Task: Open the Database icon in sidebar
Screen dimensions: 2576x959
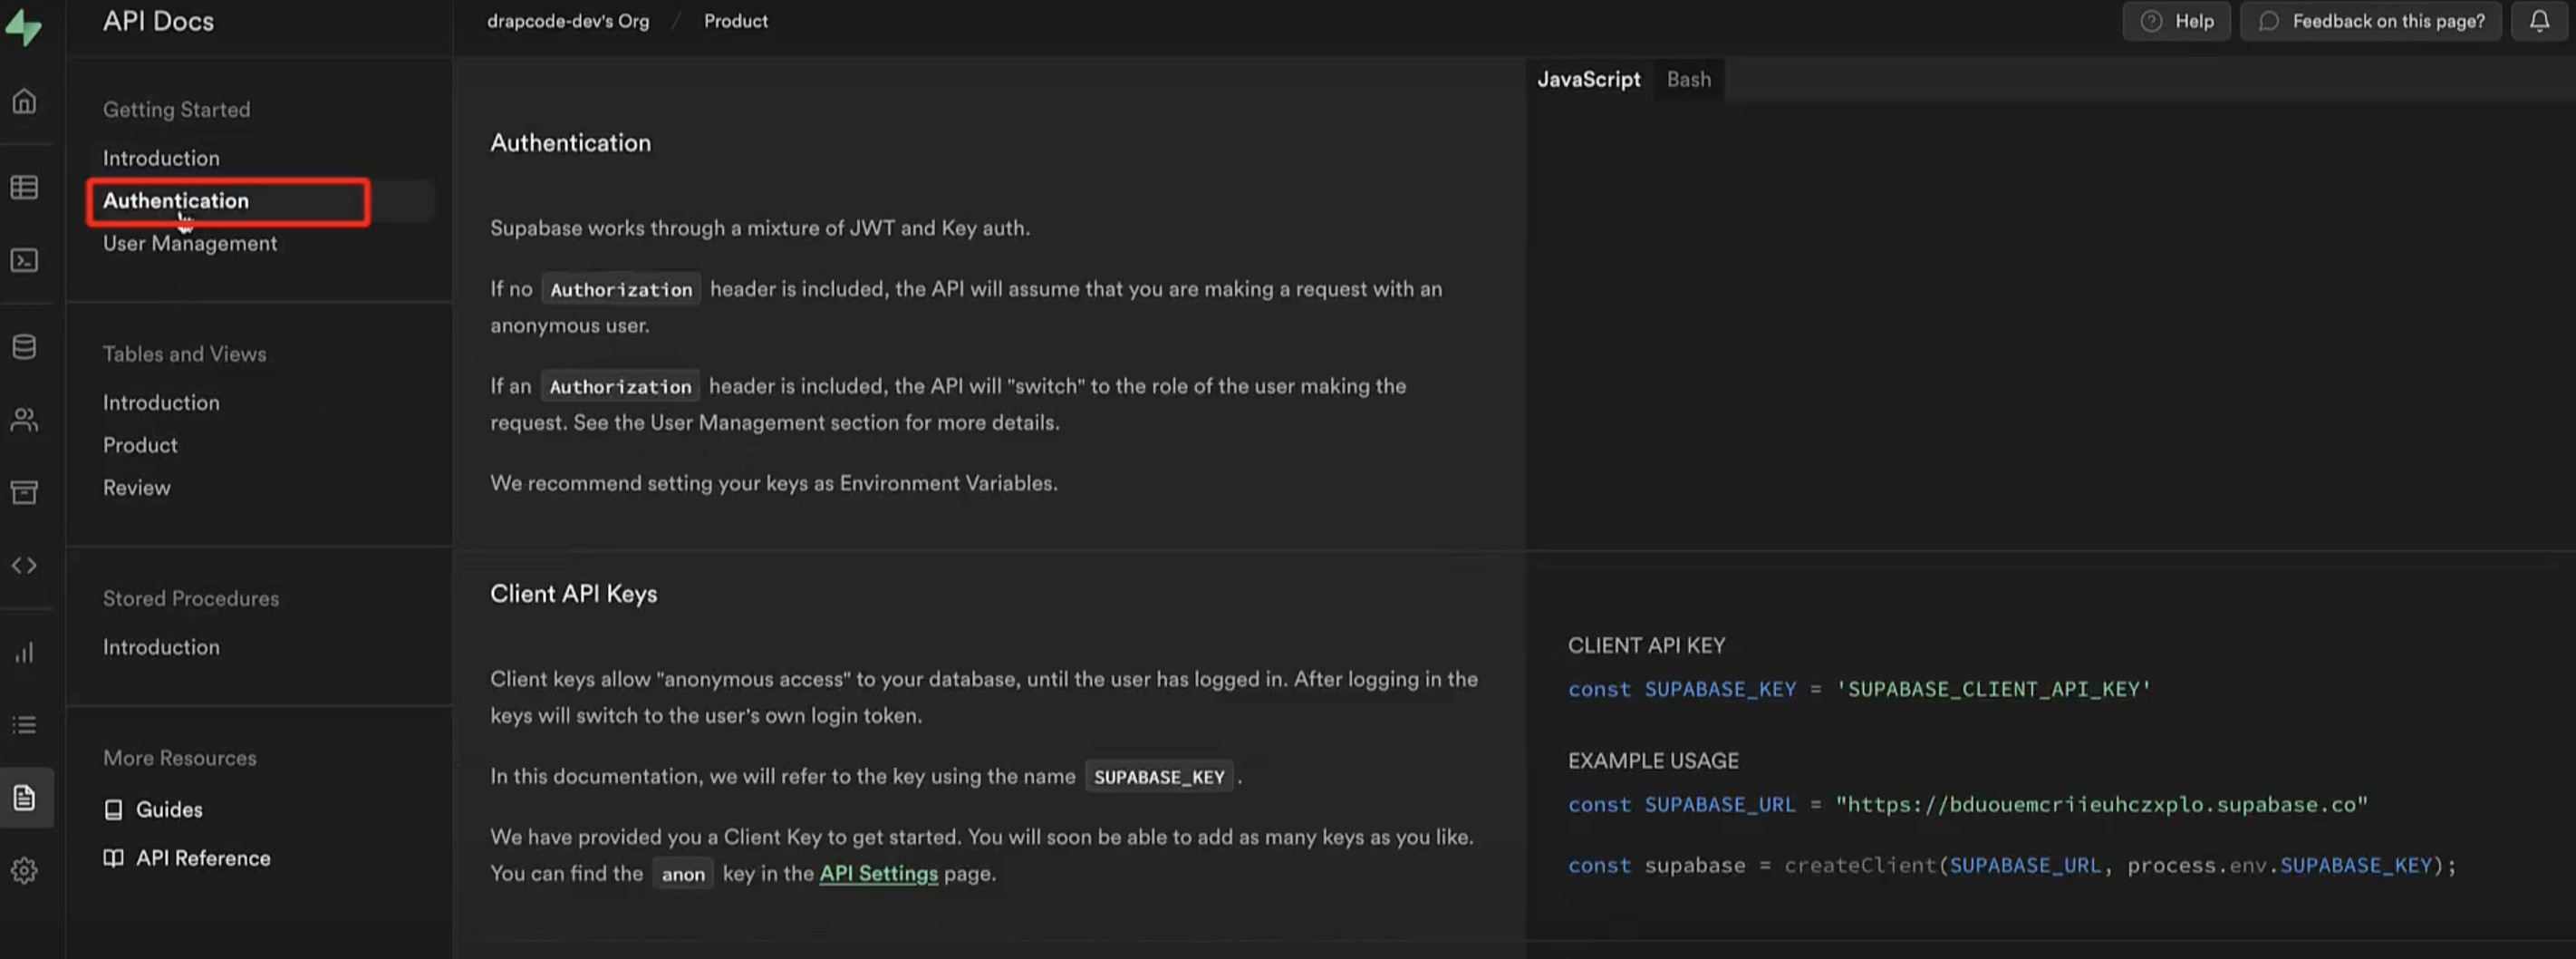Action: [24, 347]
